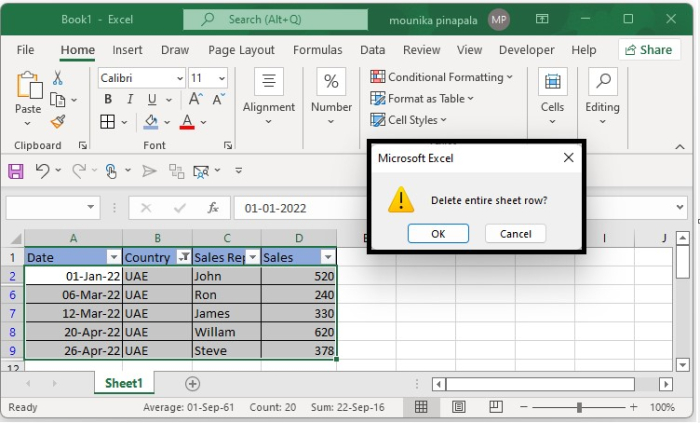The image size is (700, 423).
Task: Click the Copy icon
Action: coord(58,100)
